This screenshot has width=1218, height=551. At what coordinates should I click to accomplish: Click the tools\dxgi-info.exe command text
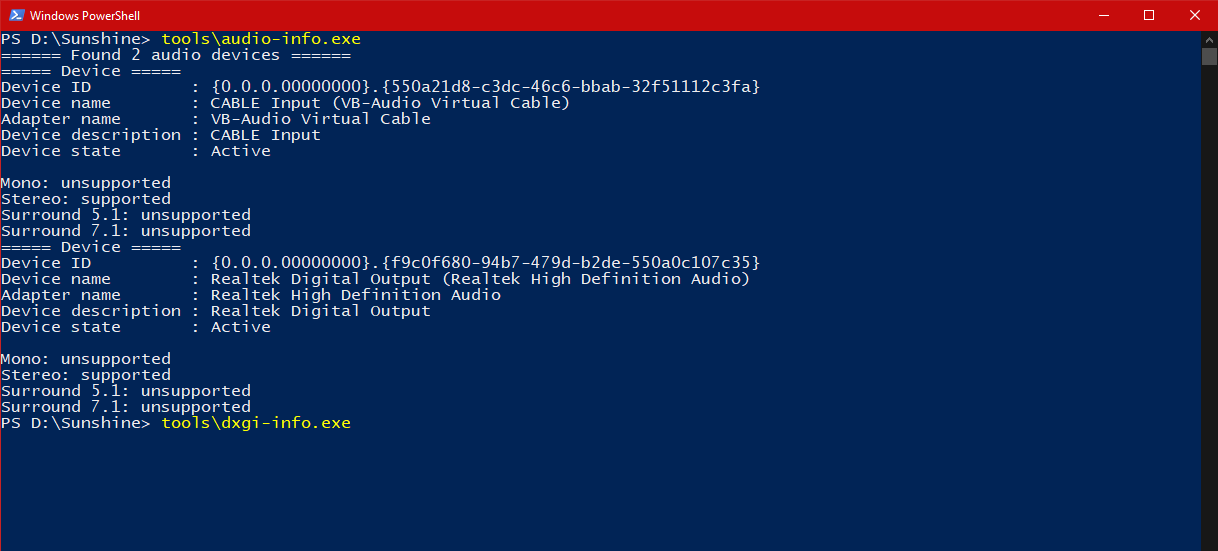[x=255, y=423]
